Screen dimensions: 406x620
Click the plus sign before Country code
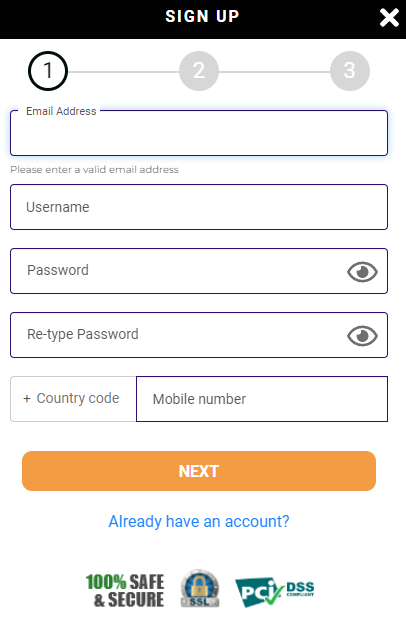[x=27, y=399]
